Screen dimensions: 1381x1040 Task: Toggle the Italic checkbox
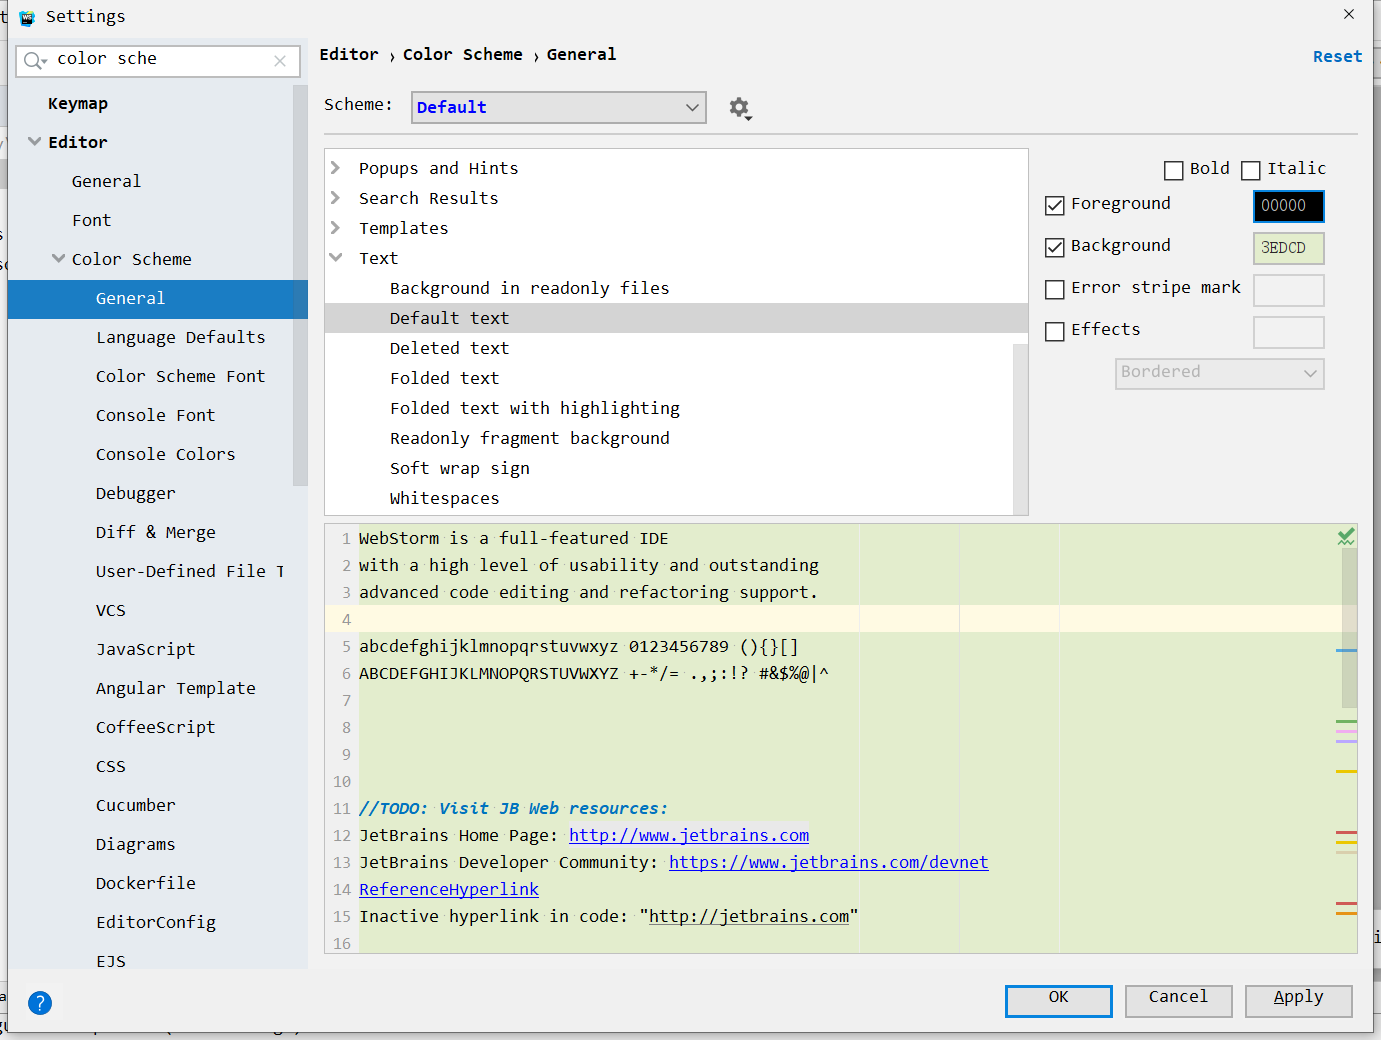click(1250, 170)
